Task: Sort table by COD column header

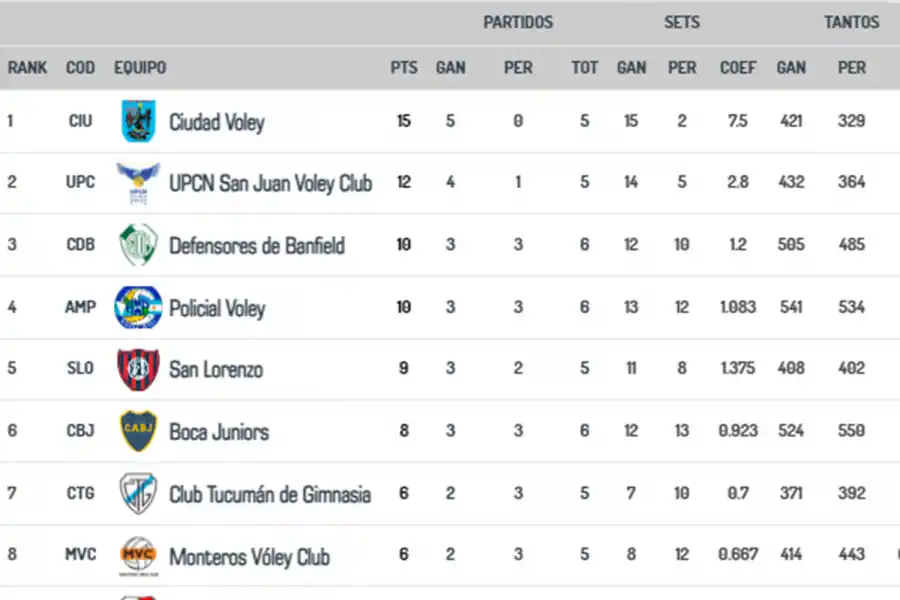Action: tap(80, 68)
